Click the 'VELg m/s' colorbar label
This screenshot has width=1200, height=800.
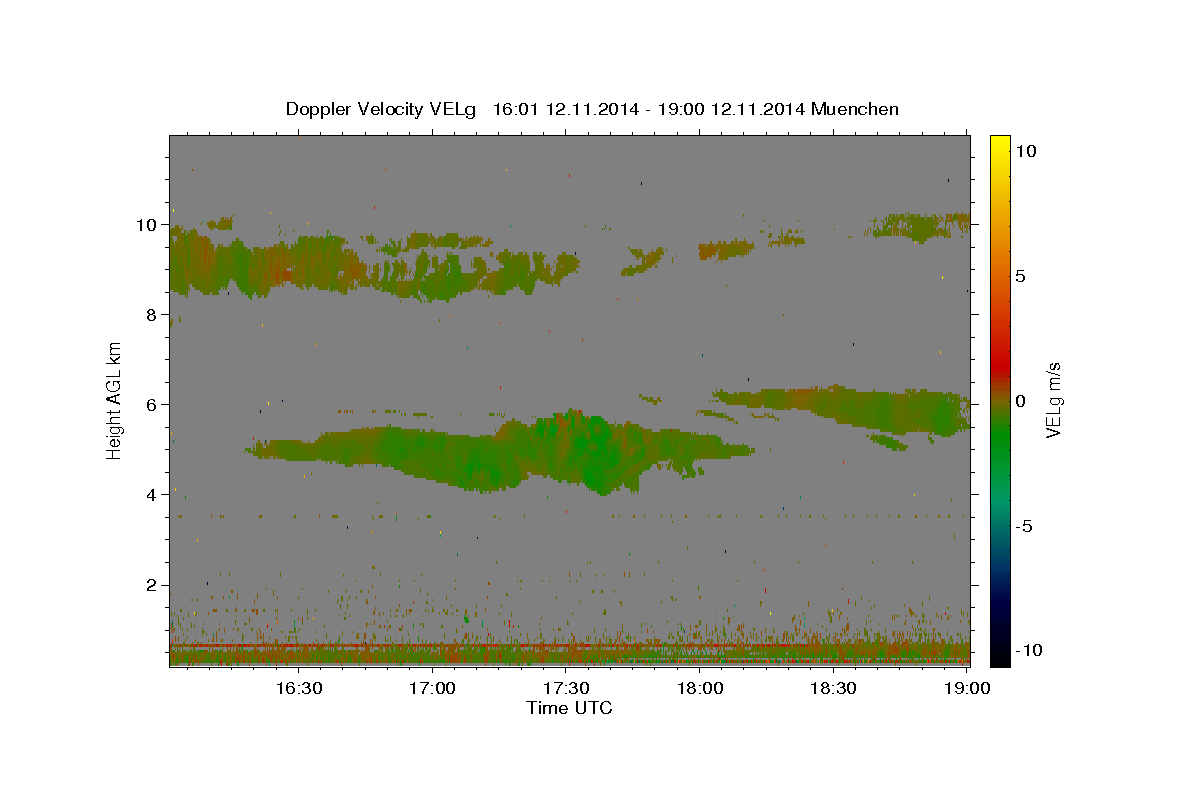[x=1053, y=399]
